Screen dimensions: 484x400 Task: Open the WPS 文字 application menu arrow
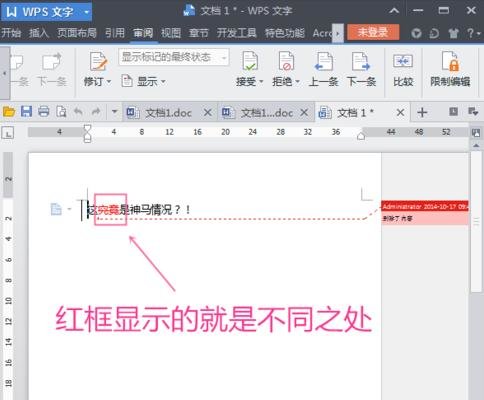tap(86, 12)
